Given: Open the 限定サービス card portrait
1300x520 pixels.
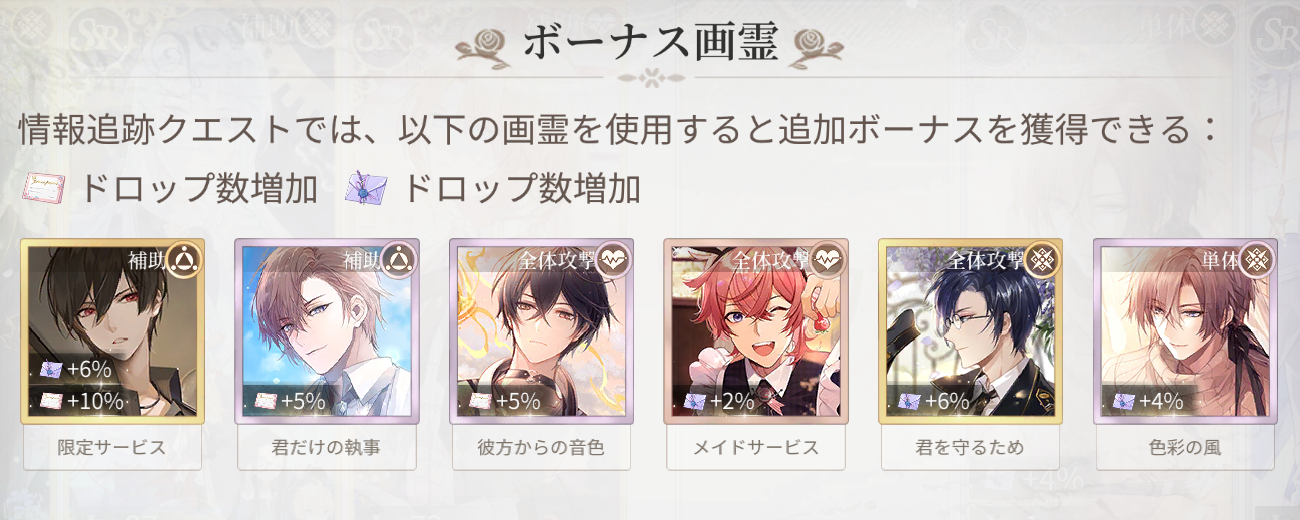Looking at the screenshot, I should [112, 331].
